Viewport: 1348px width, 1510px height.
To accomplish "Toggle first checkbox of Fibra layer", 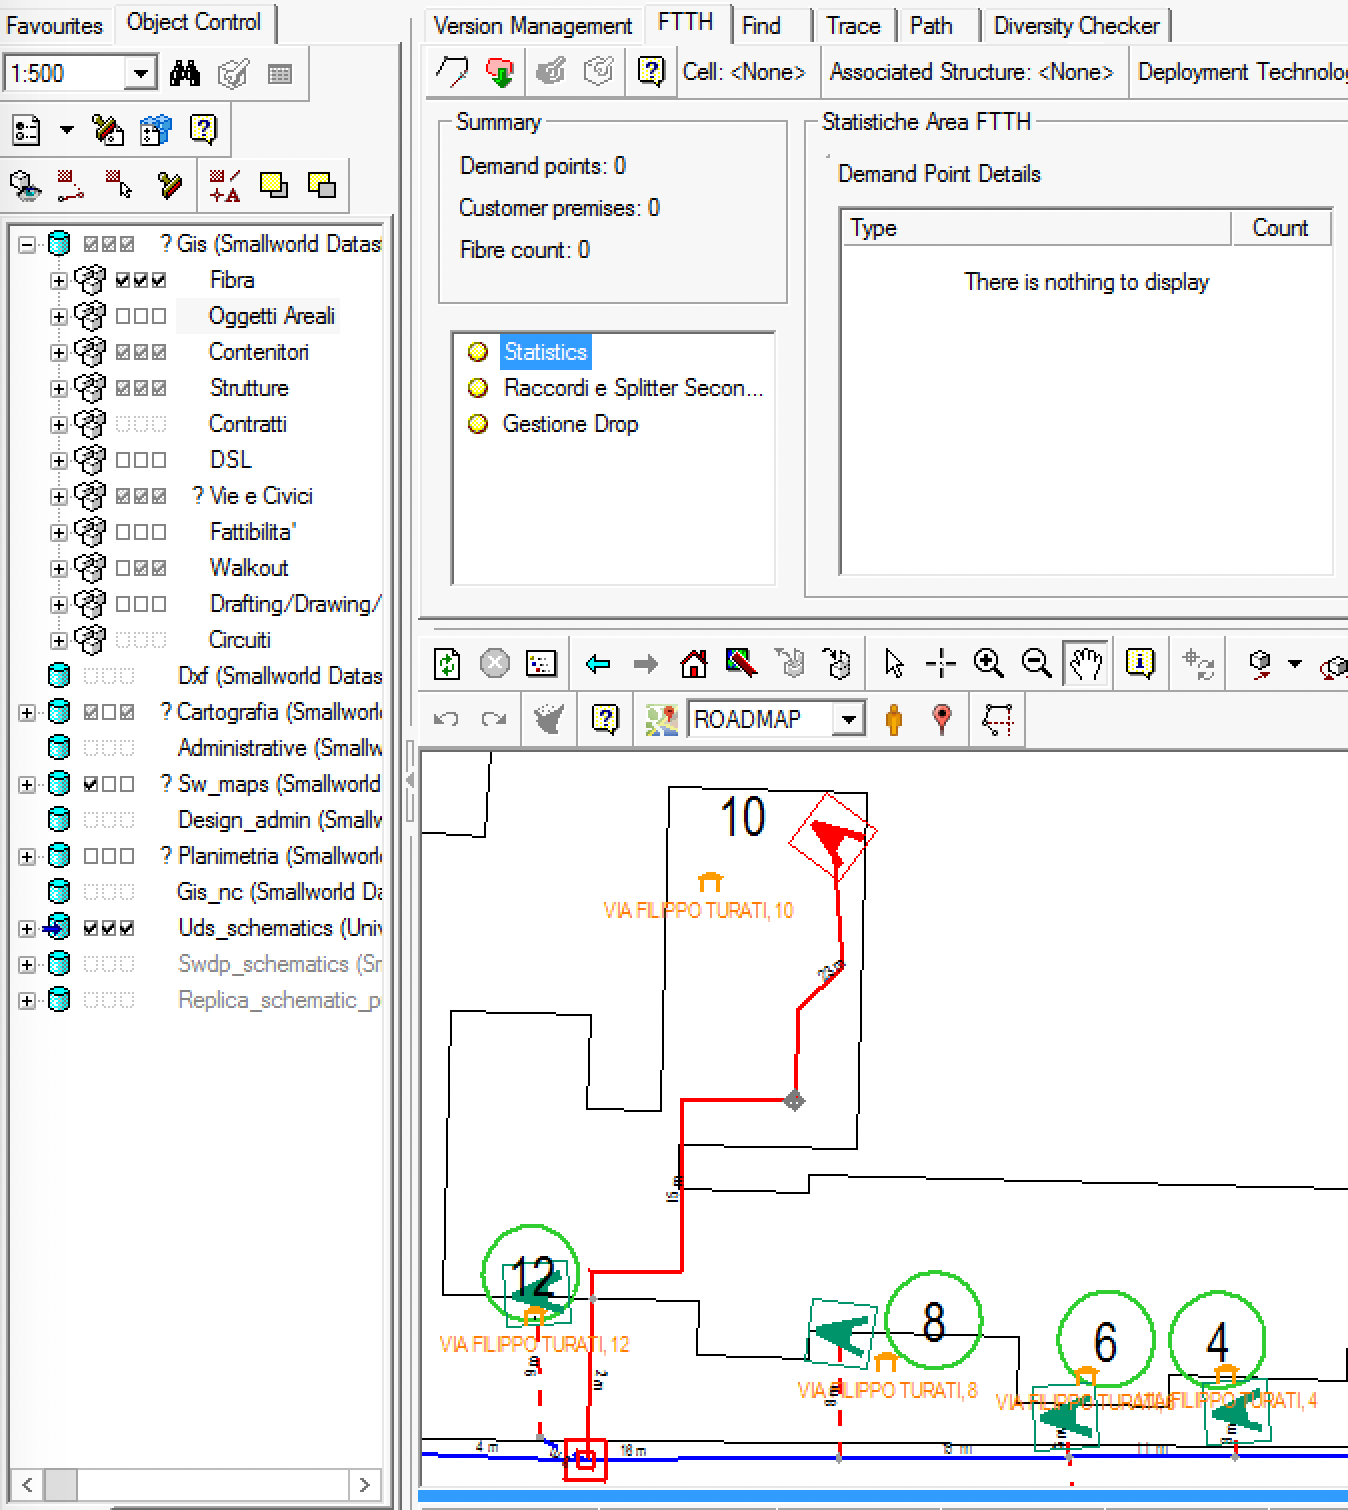I will pyautogui.click(x=123, y=280).
